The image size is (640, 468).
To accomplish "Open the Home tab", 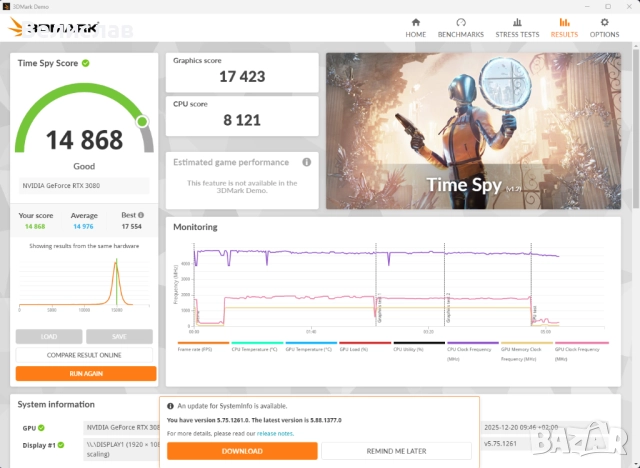I will (416, 28).
